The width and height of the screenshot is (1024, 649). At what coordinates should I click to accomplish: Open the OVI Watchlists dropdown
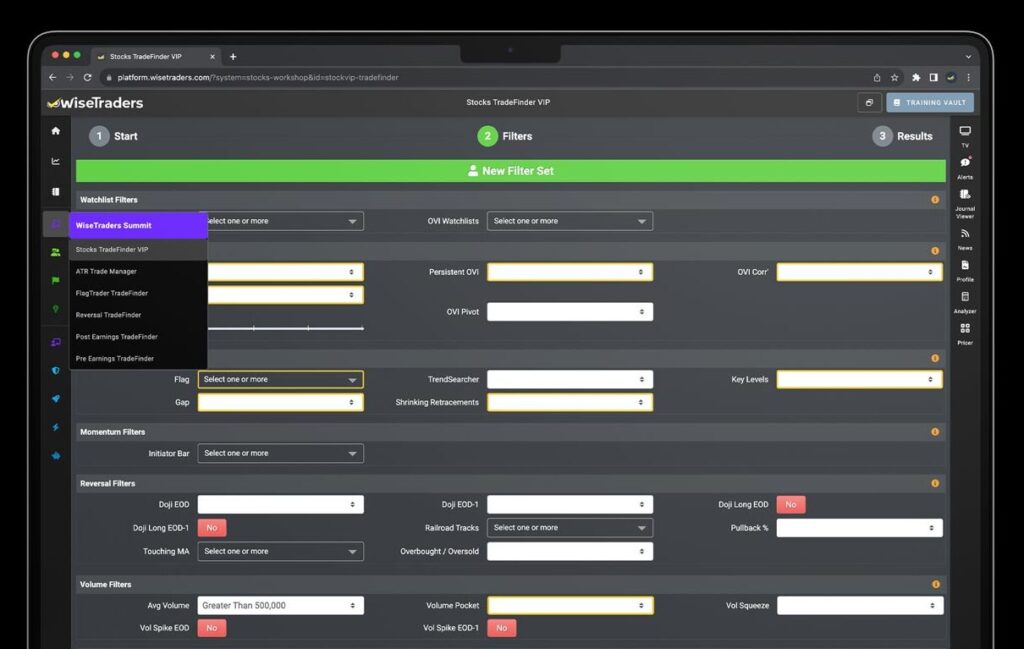point(569,221)
